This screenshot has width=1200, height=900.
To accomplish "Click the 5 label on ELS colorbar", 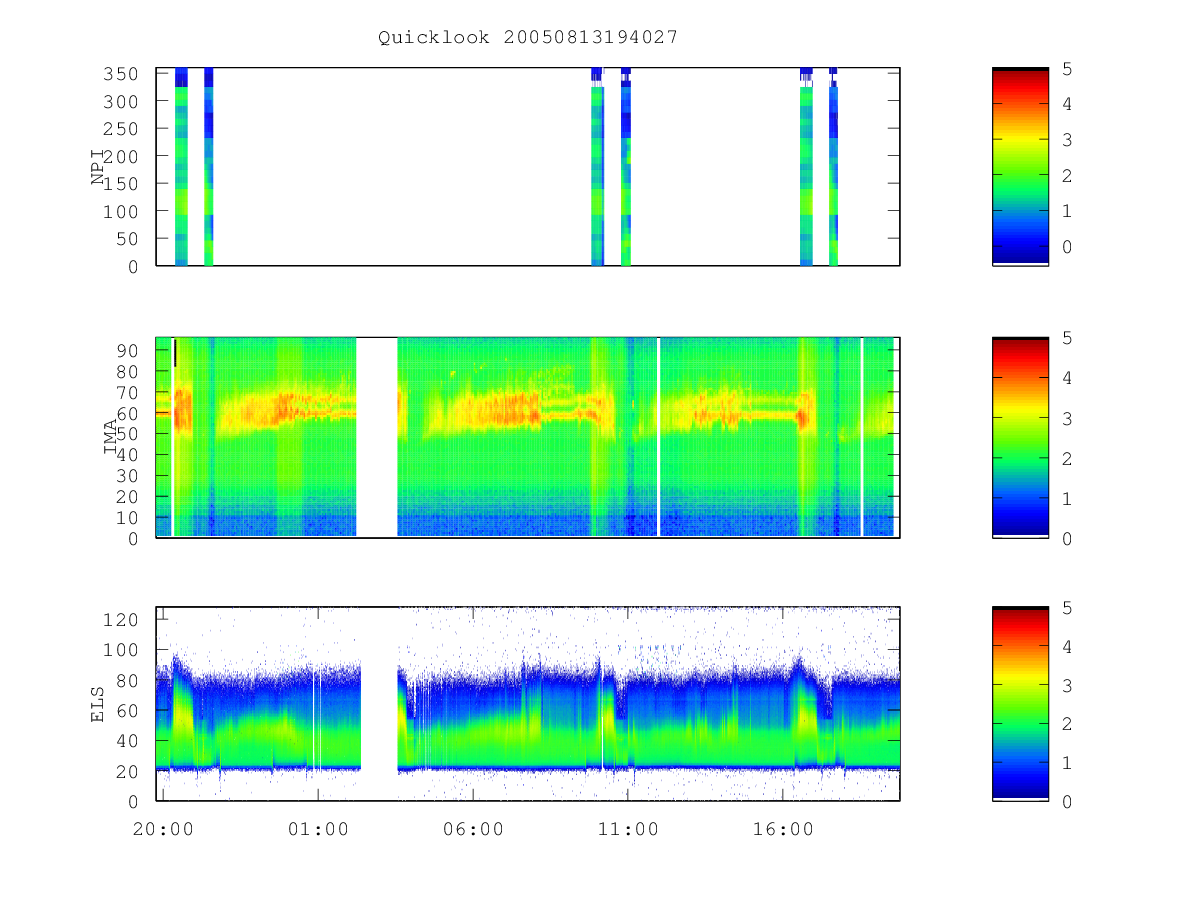I will 1067,608.
